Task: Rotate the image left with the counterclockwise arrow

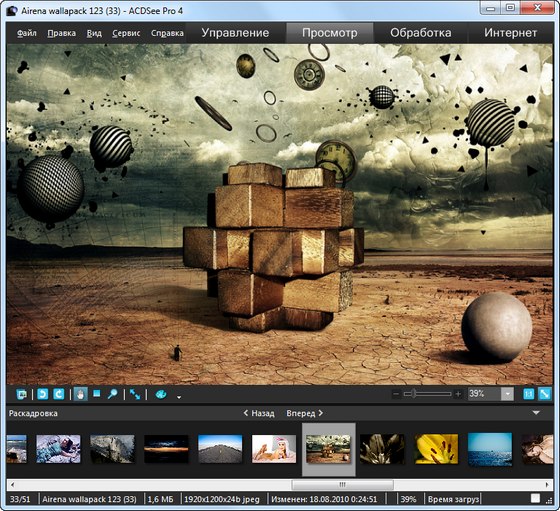Action: point(42,394)
